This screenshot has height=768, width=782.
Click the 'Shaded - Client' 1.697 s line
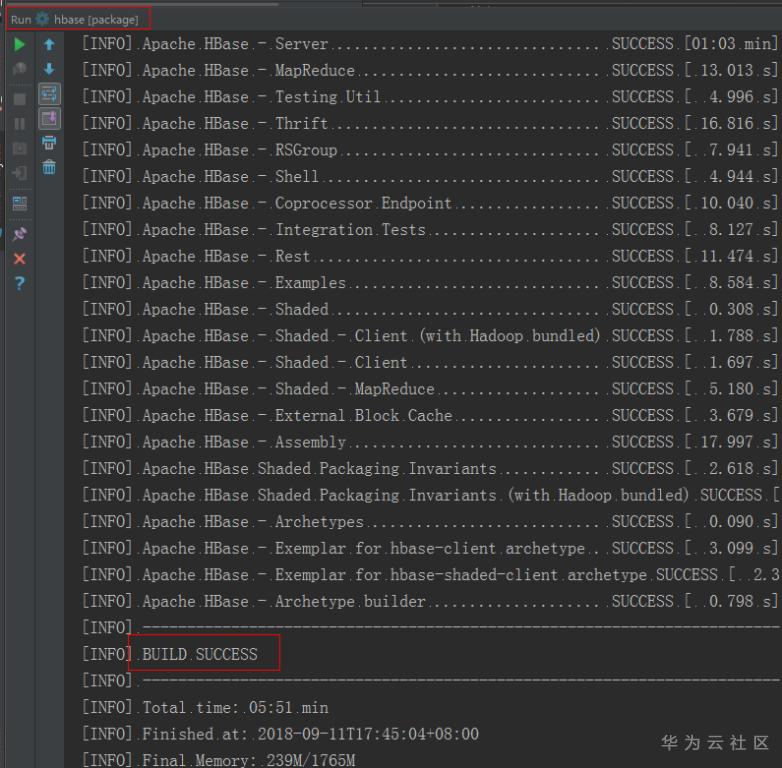click(x=430, y=362)
